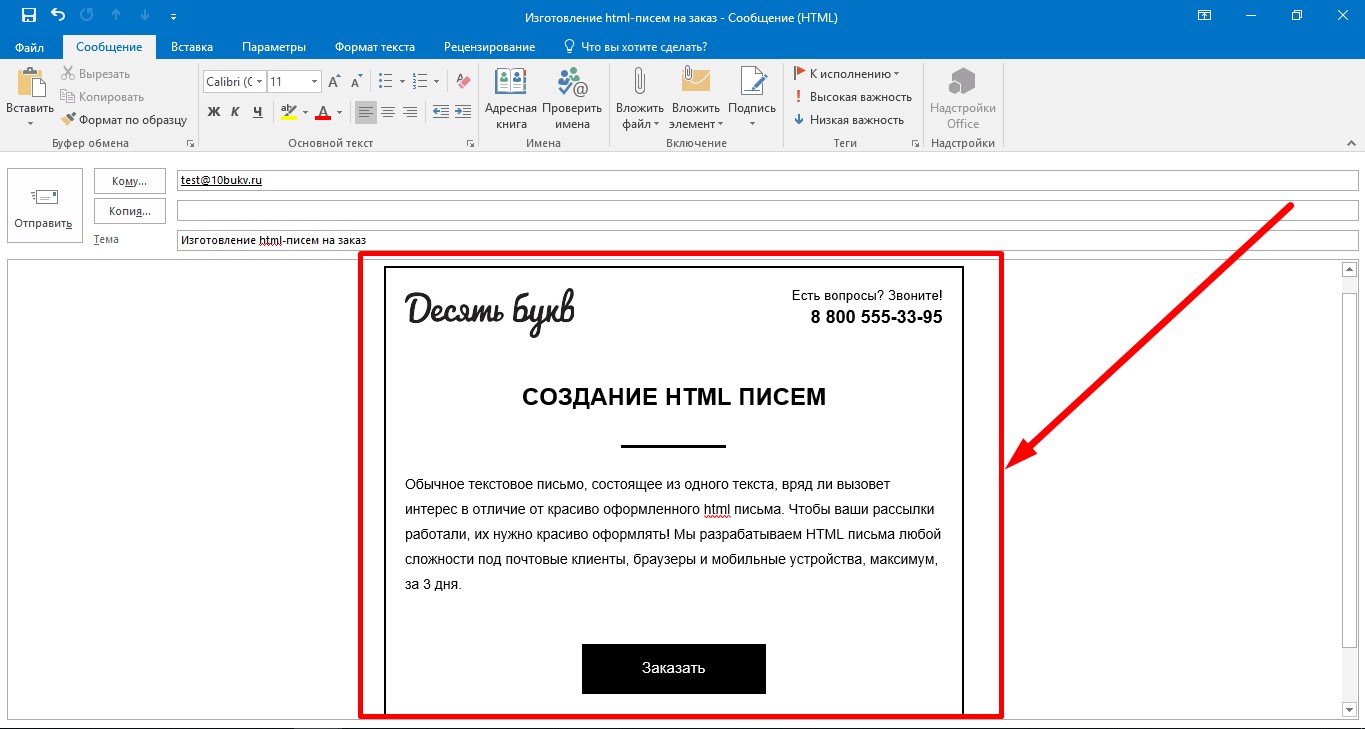Viewport: 1365px width, 729px height.
Task: Toggle align text left
Action: [366, 112]
